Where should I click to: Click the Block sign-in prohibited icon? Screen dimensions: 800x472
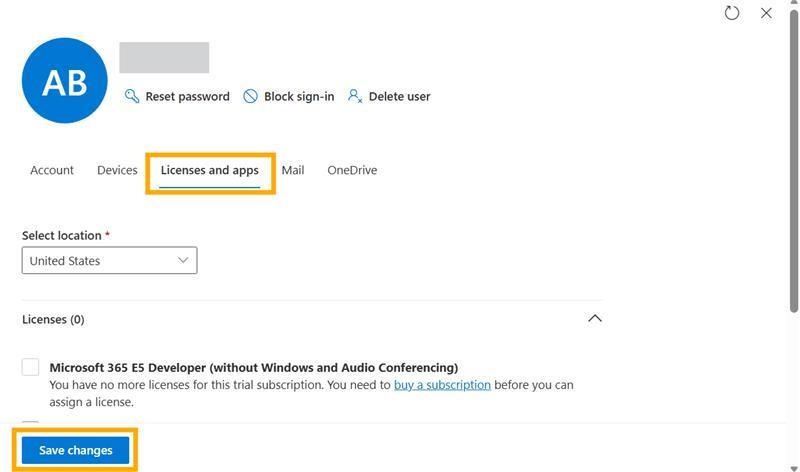pyautogui.click(x=251, y=96)
